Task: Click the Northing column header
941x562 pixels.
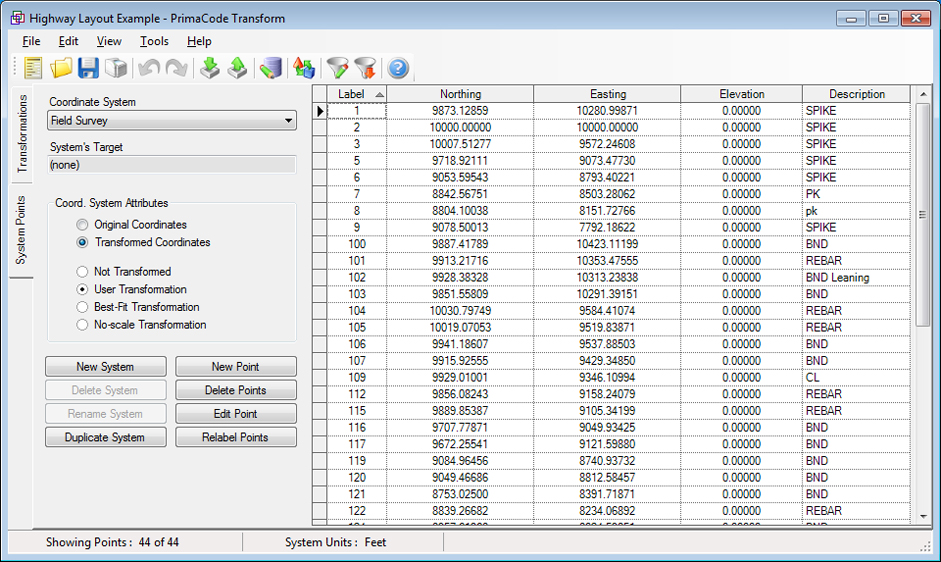Action: [x=460, y=94]
